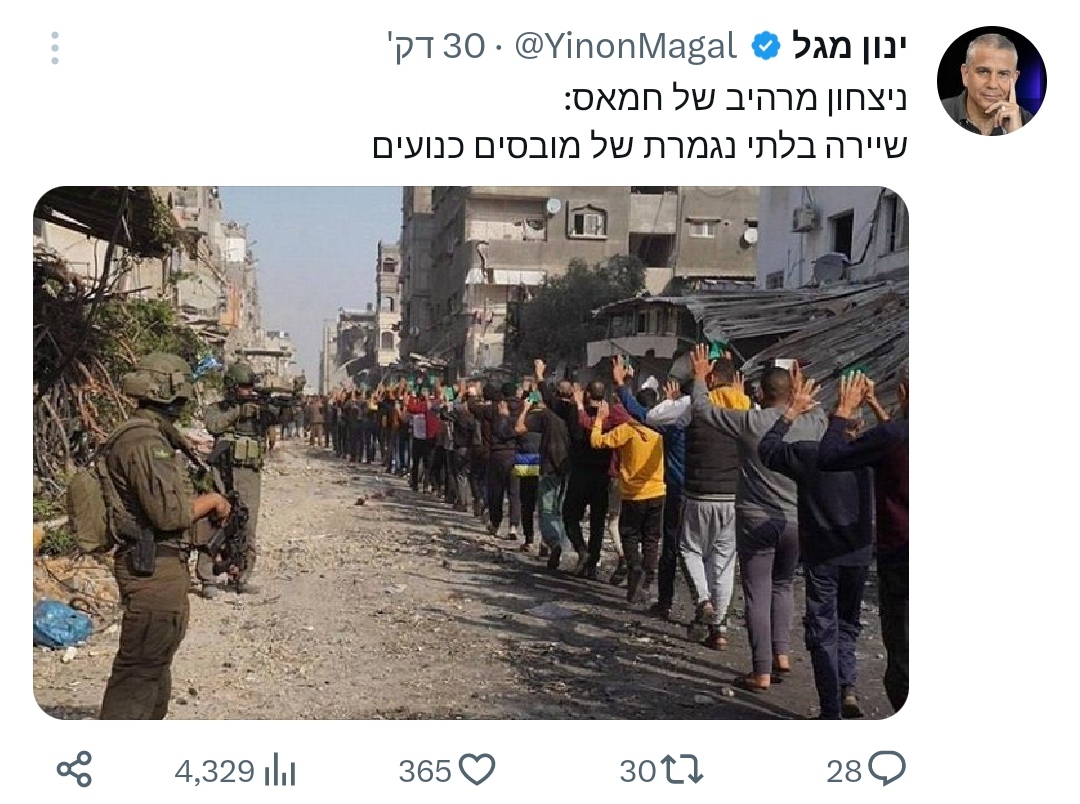Click the share icon below the photo
The height and width of the screenshot is (804, 1080).
(74, 770)
